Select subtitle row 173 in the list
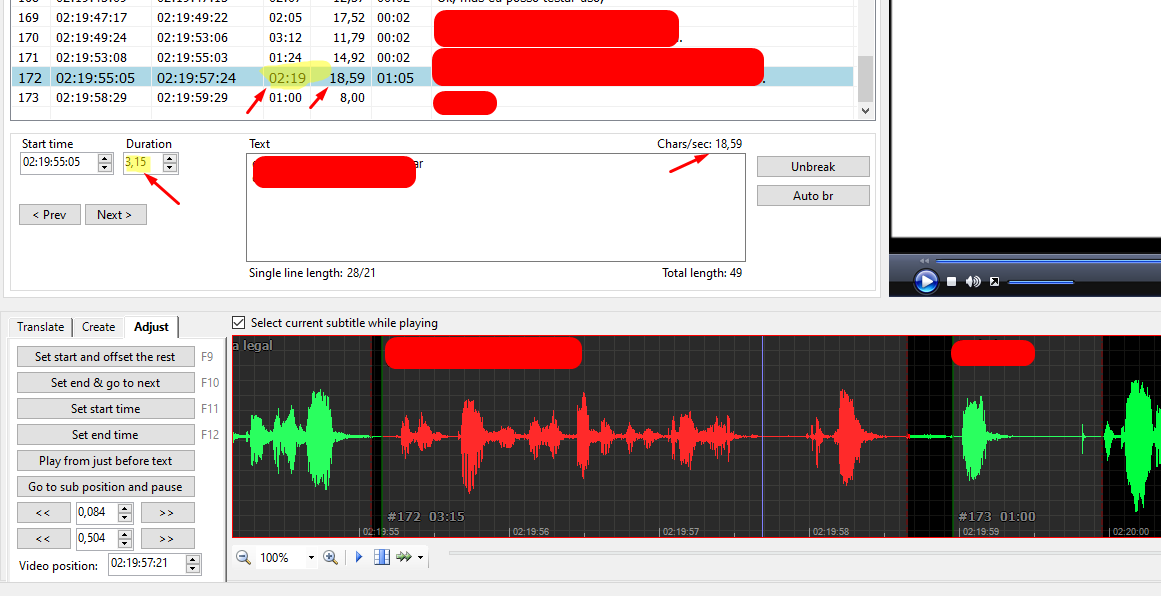This screenshot has width=1161, height=596. point(150,97)
